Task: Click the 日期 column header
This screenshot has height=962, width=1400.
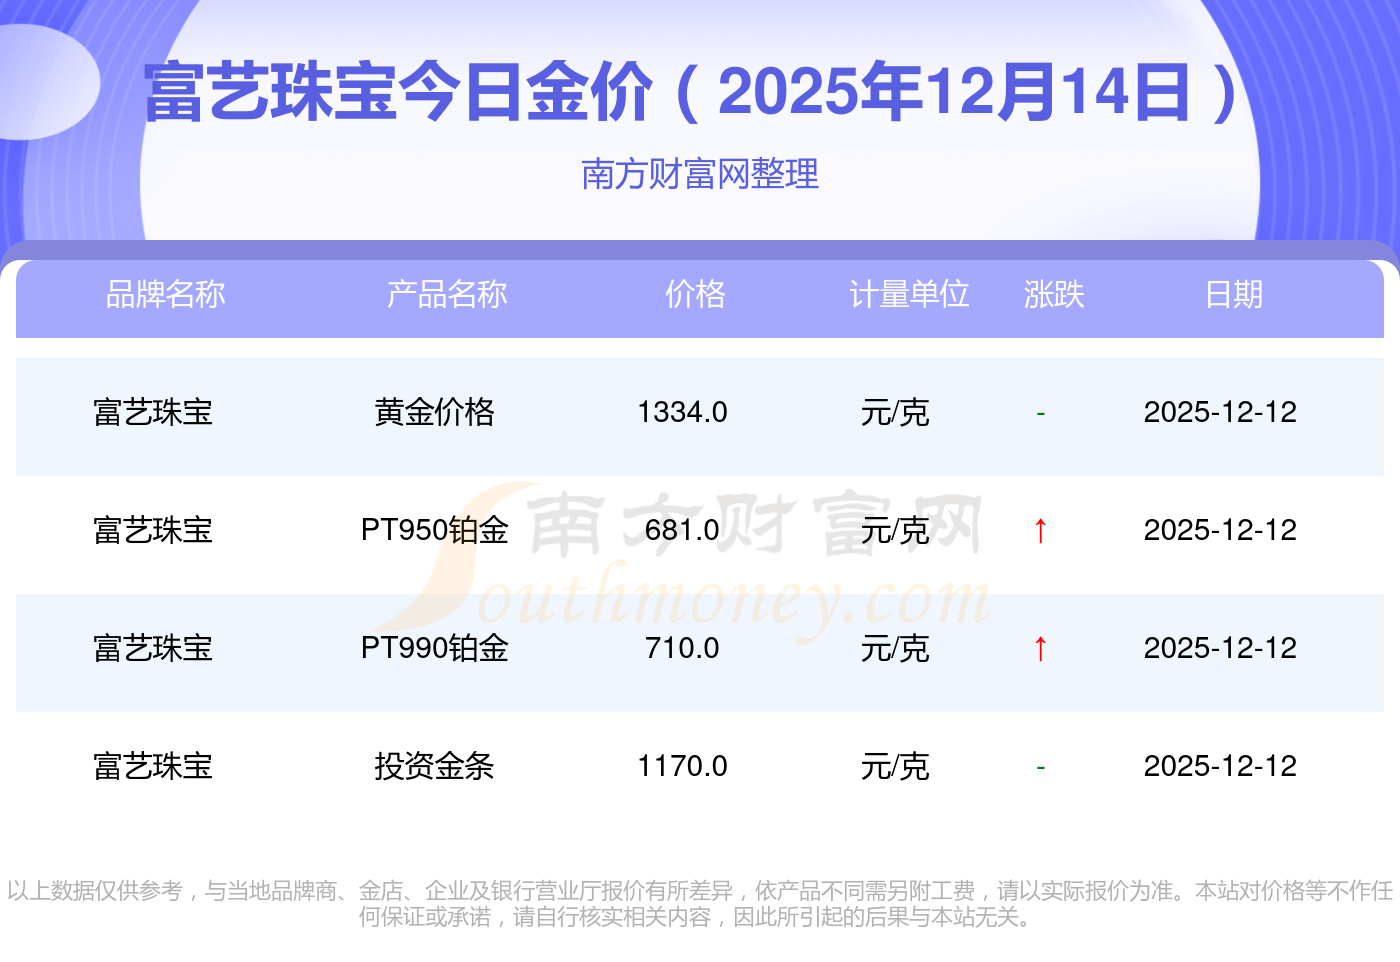Action: (x=1234, y=294)
